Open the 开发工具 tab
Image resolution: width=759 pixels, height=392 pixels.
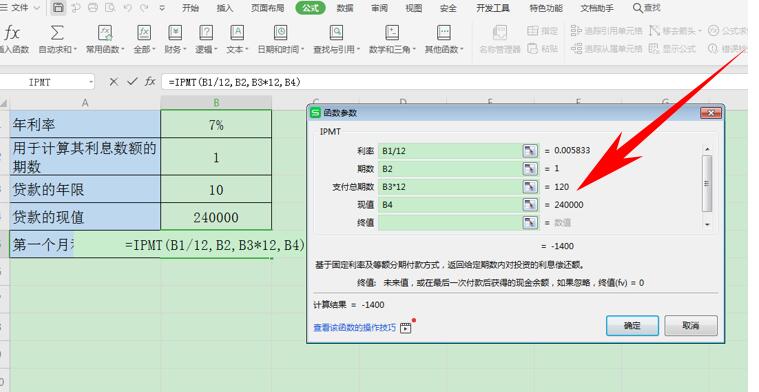tap(493, 8)
